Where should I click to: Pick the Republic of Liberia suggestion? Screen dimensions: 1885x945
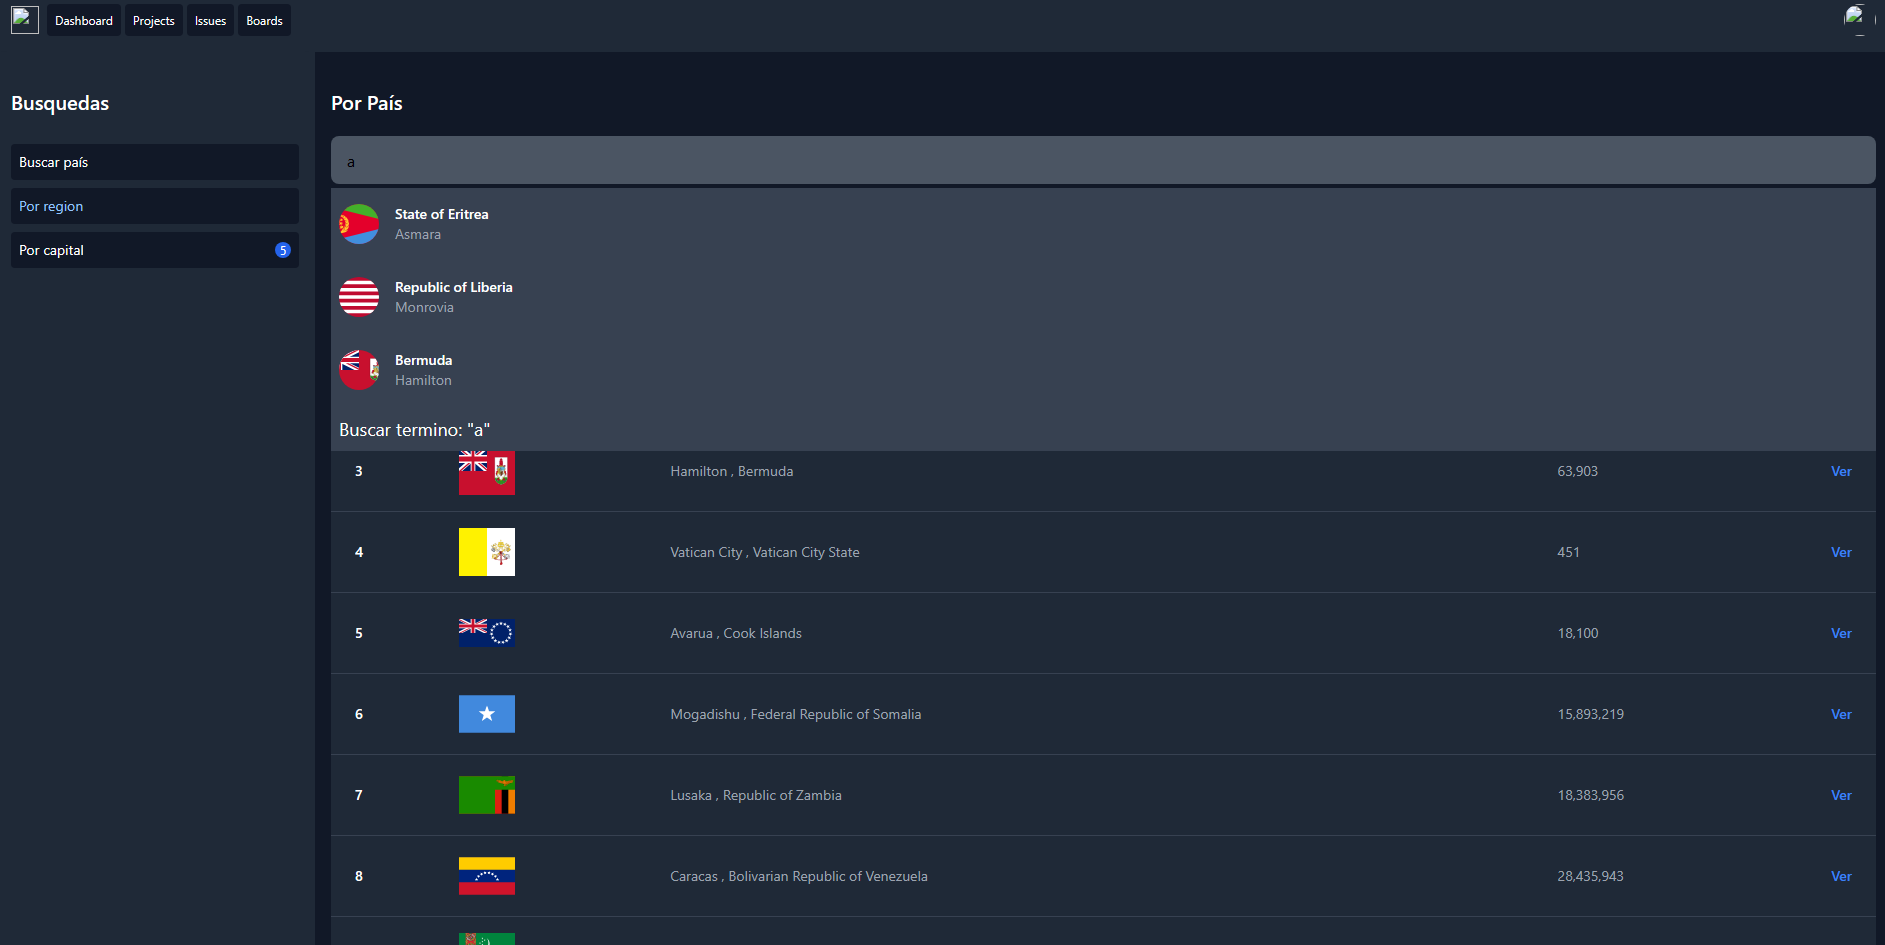click(454, 287)
